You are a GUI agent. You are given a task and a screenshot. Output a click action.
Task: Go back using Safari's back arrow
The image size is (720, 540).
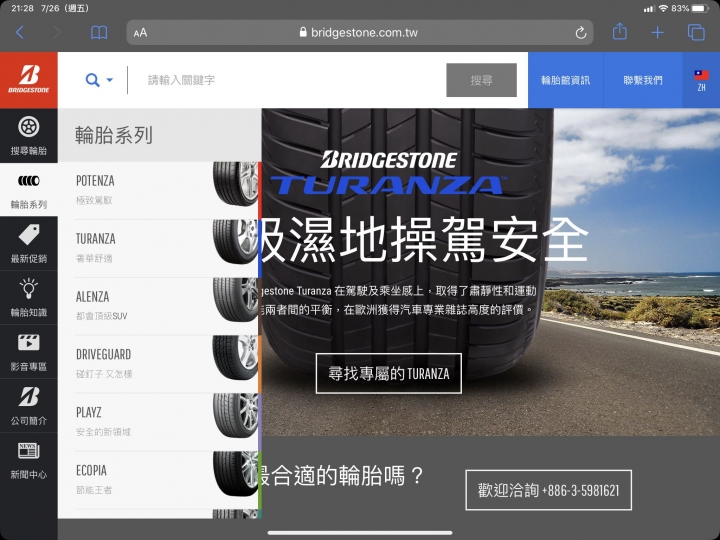point(20,33)
